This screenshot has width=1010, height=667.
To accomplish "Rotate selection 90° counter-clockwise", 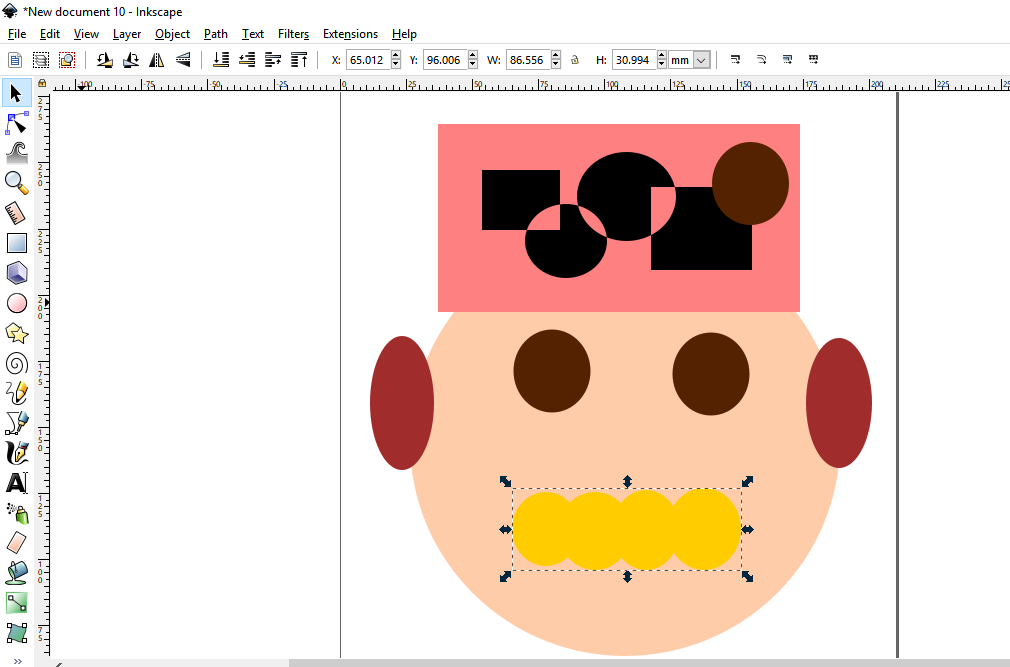I will (x=104, y=60).
